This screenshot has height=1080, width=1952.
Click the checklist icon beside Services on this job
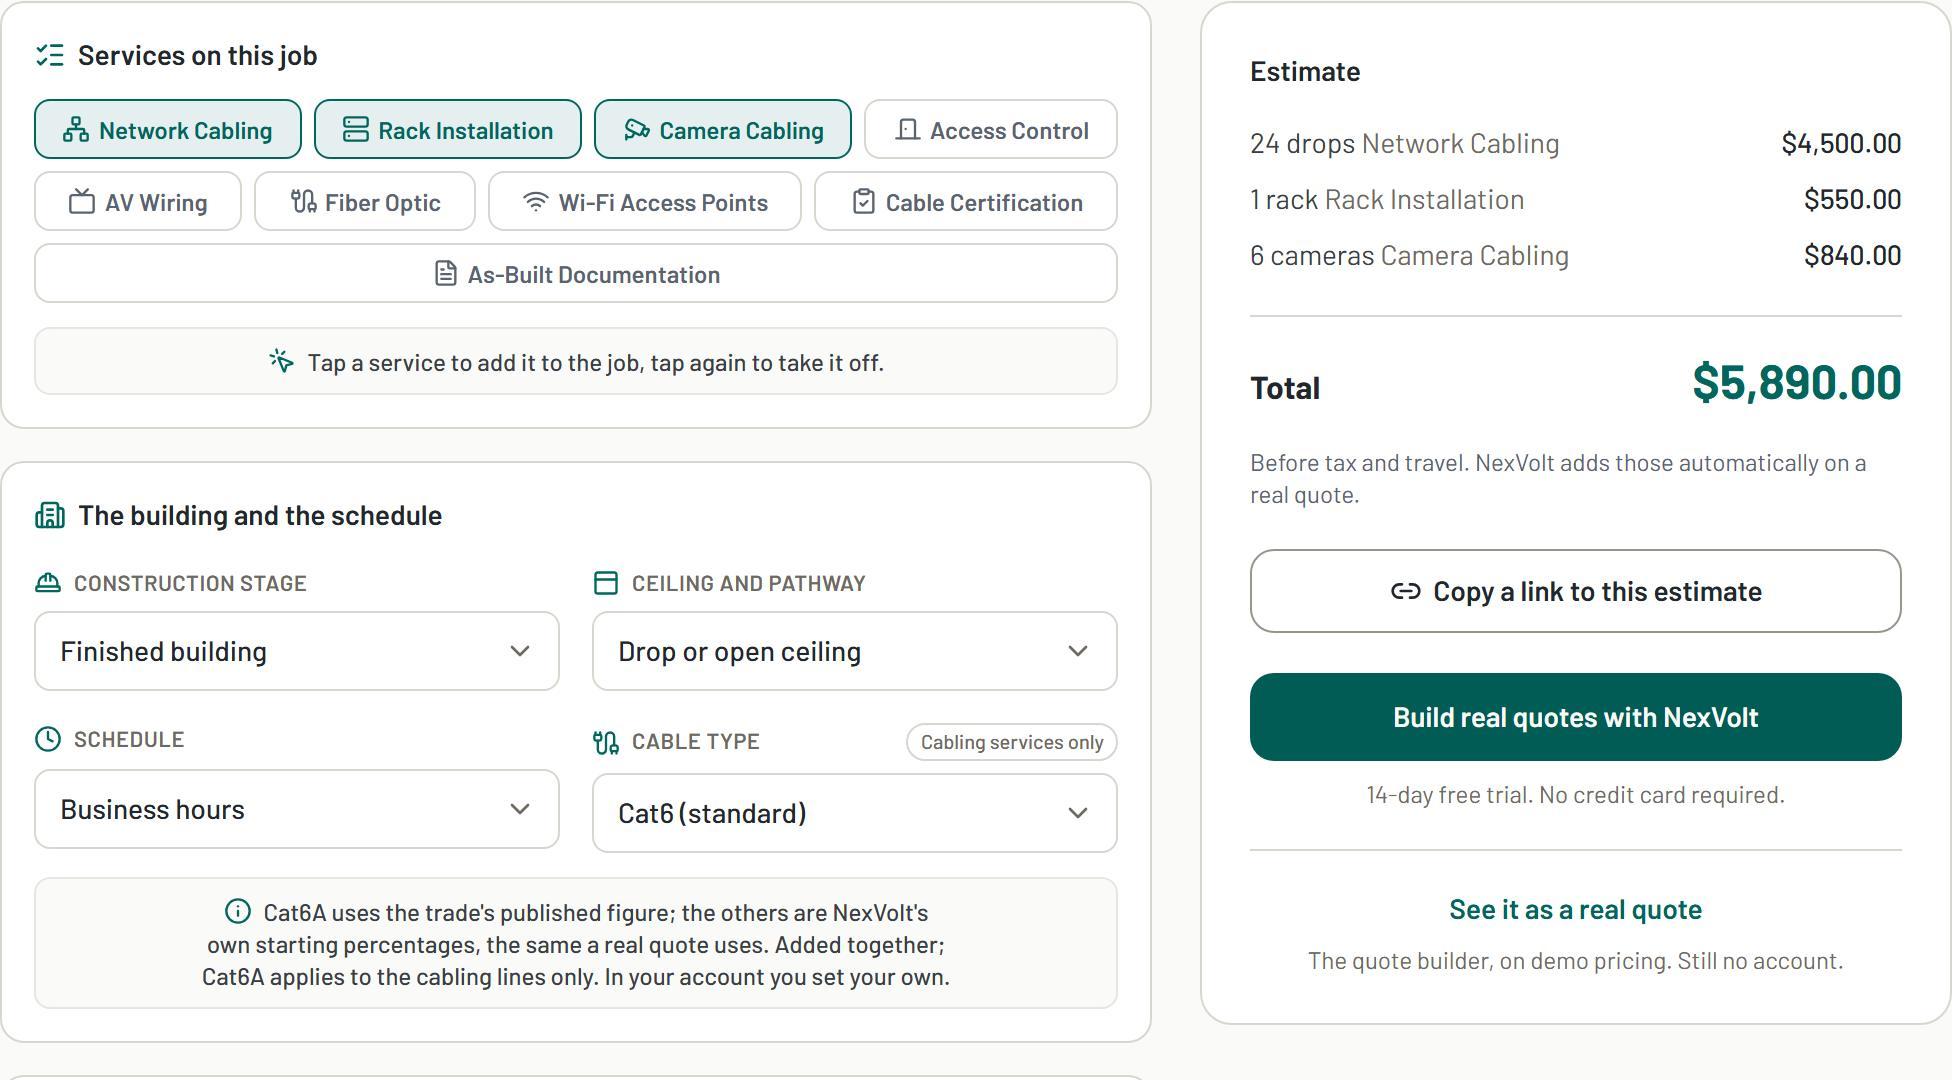[50, 55]
